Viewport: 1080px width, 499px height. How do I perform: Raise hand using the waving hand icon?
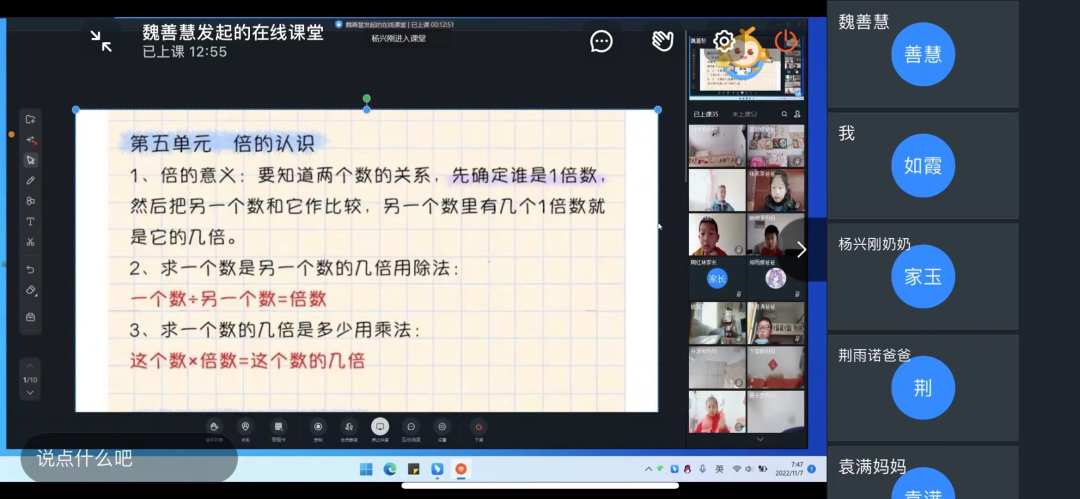(662, 41)
